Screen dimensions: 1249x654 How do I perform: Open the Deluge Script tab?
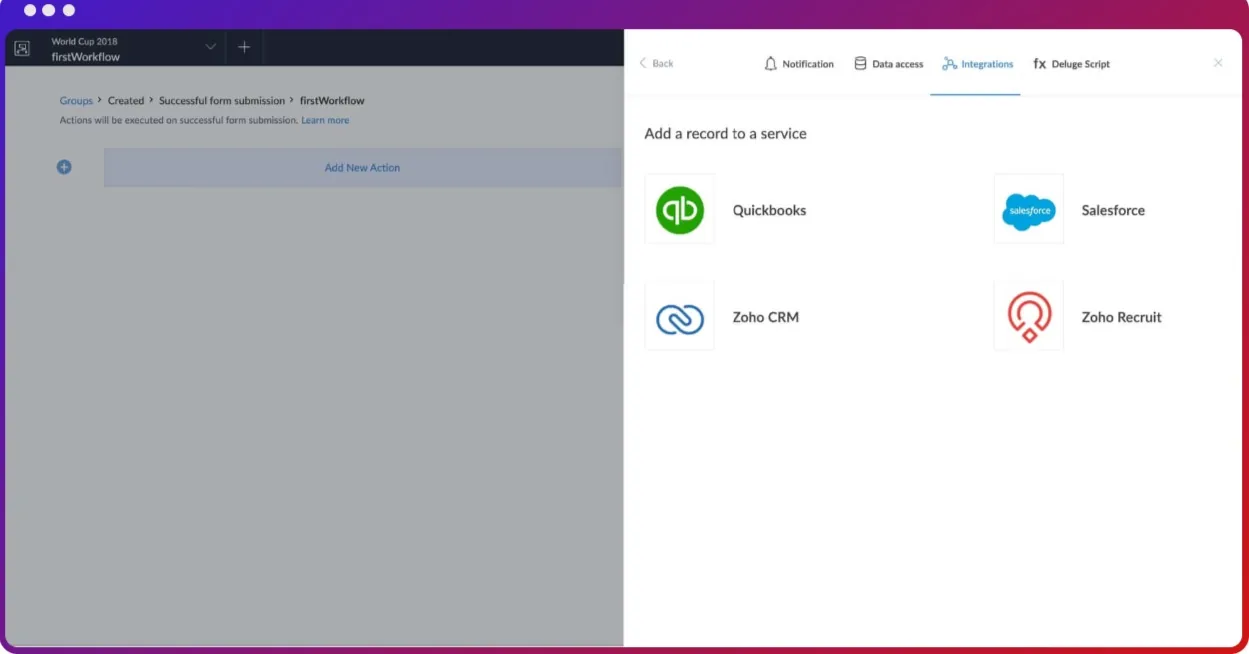click(1071, 64)
